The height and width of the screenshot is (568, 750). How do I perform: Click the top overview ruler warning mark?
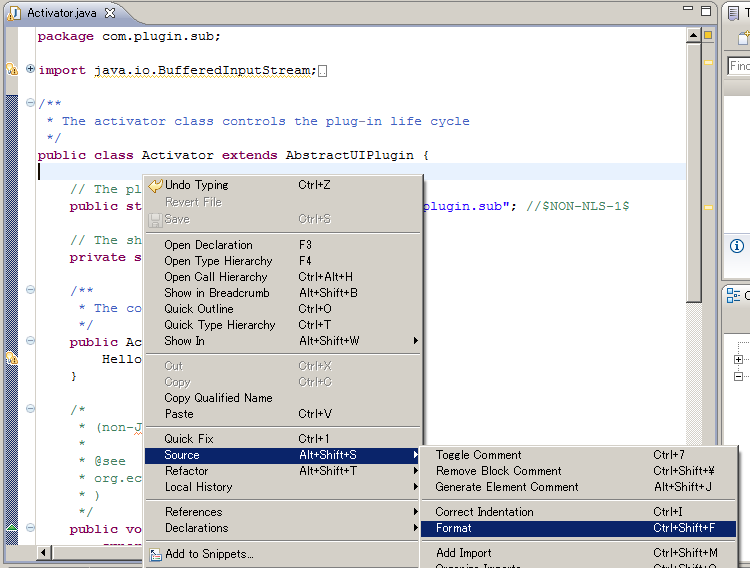(708, 62)
